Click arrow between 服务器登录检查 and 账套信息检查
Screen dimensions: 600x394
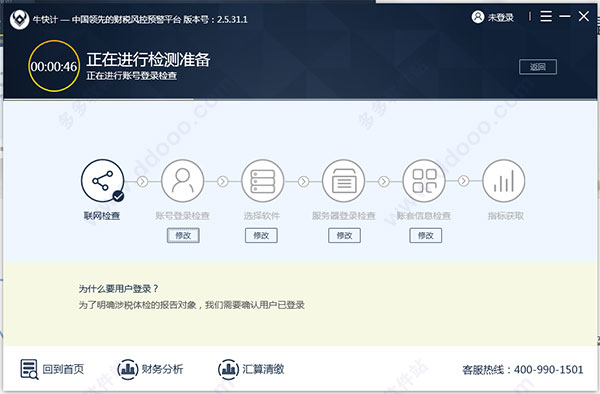tap(384, 181)
